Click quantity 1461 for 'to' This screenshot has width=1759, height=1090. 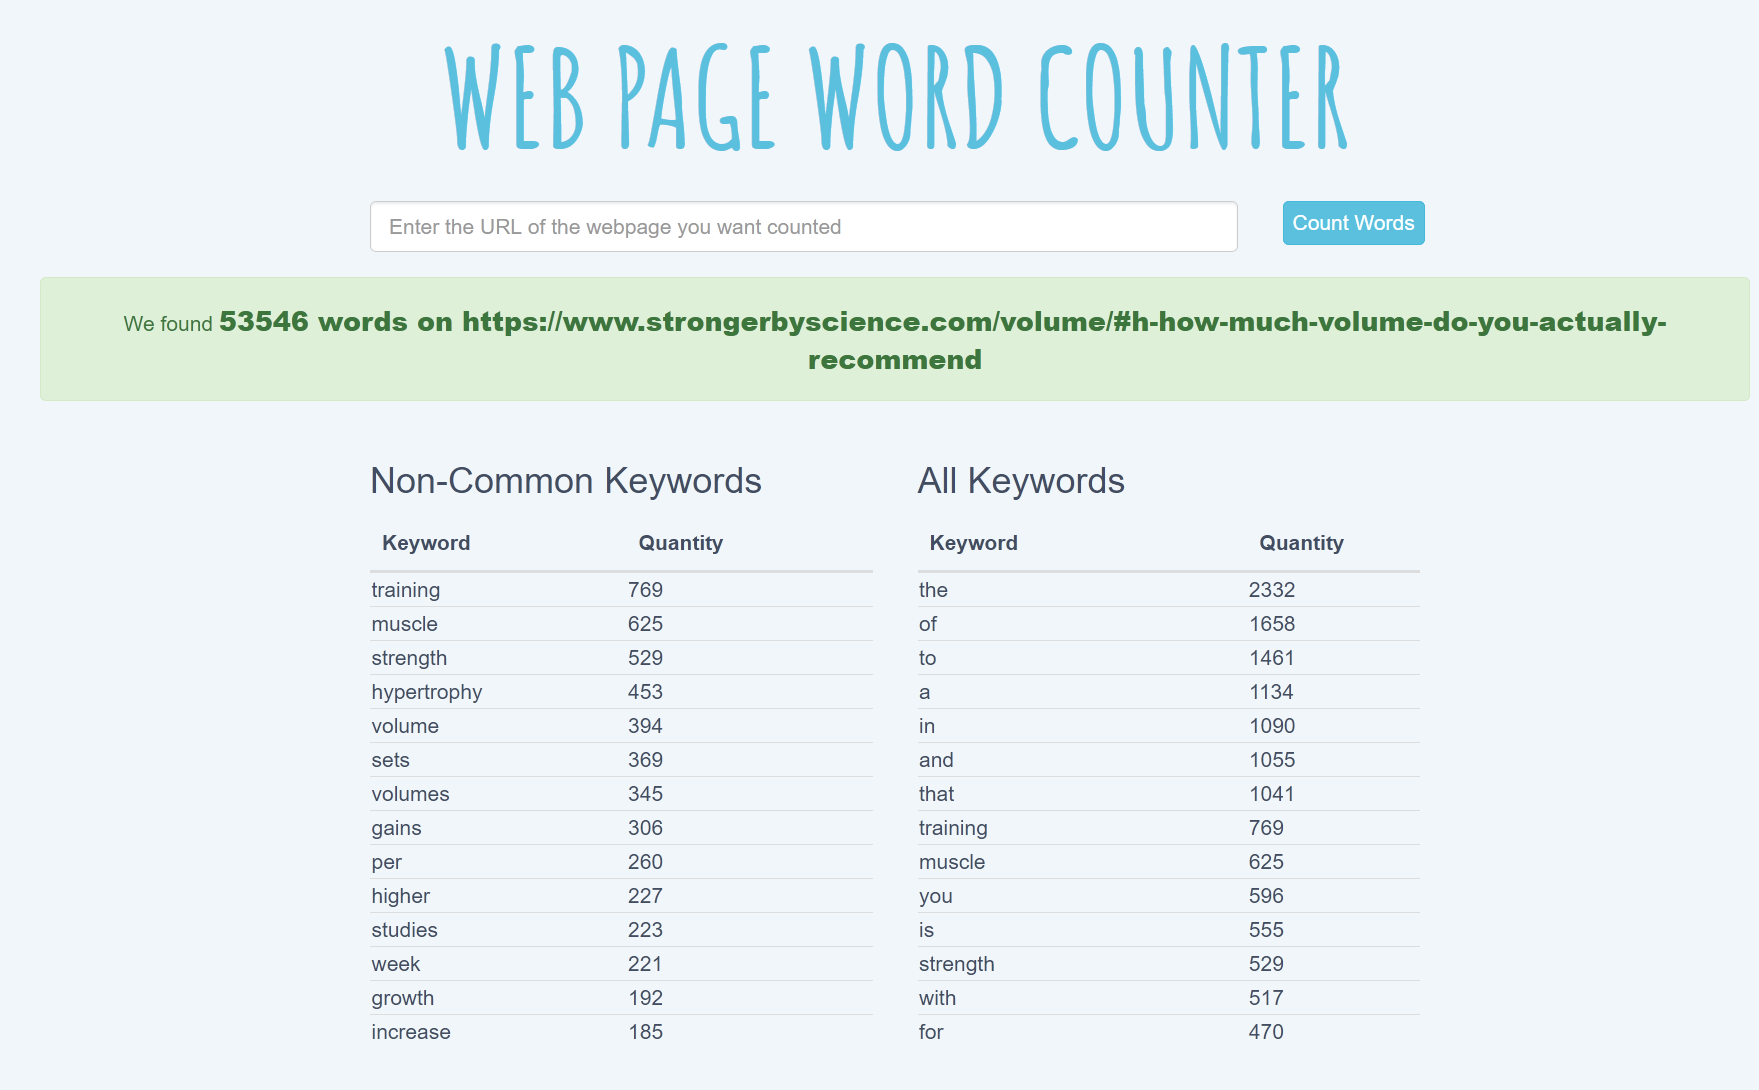(x=1271, y=658)
